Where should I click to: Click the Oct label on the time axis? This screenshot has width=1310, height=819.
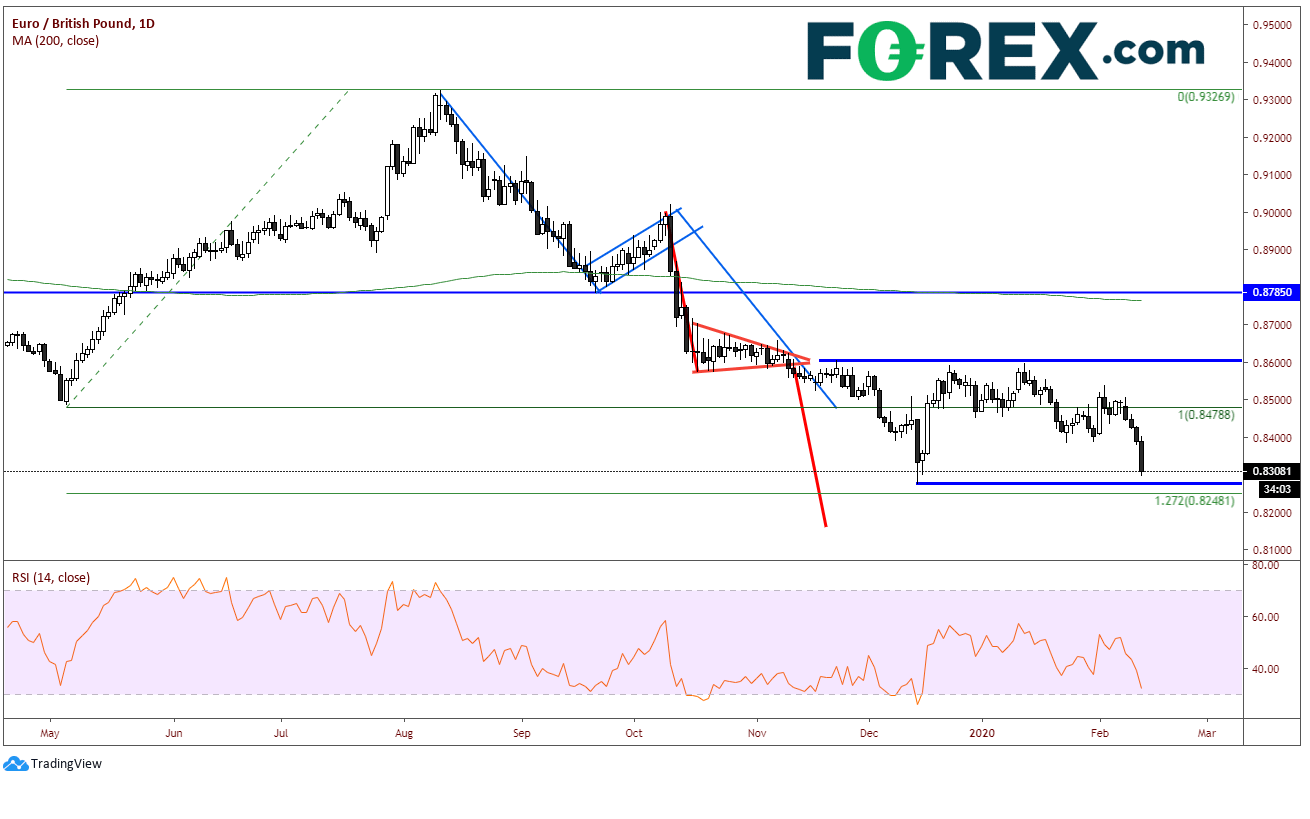click(634, 732)
